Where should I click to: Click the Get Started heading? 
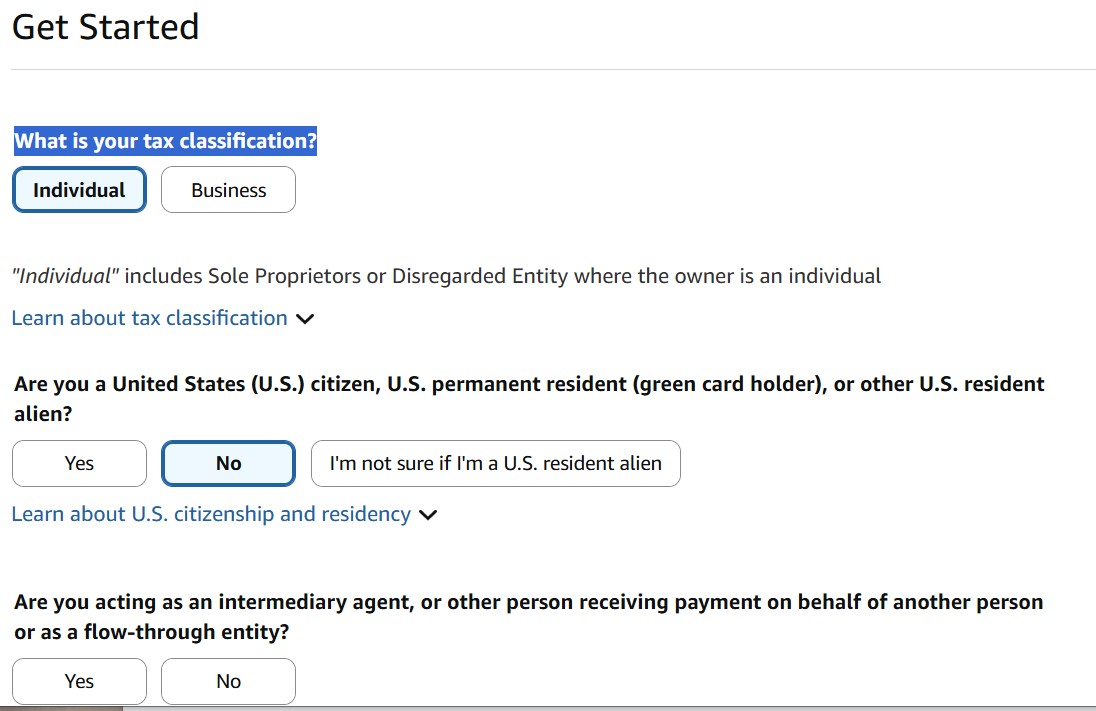[x=105, y=27]
